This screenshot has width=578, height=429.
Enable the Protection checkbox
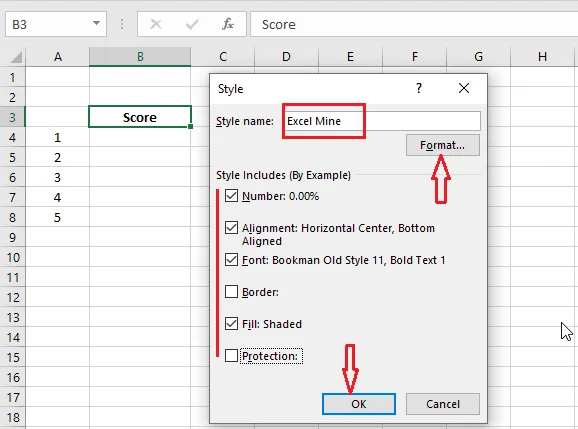(x=231, y=356)
